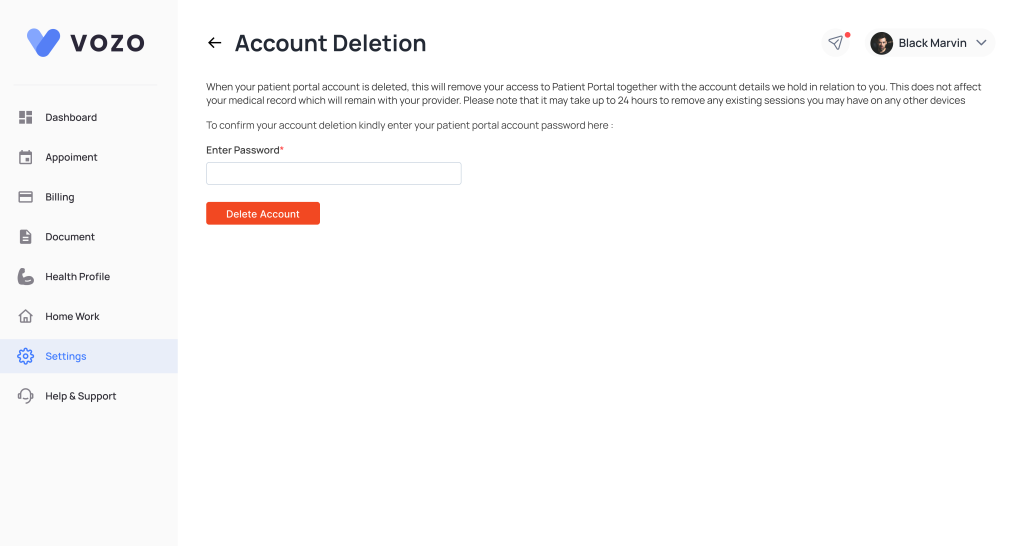Click the Health Profile muscle icon
The image size is (1024, 546).
pyautogui.click(x=26, y=277)
